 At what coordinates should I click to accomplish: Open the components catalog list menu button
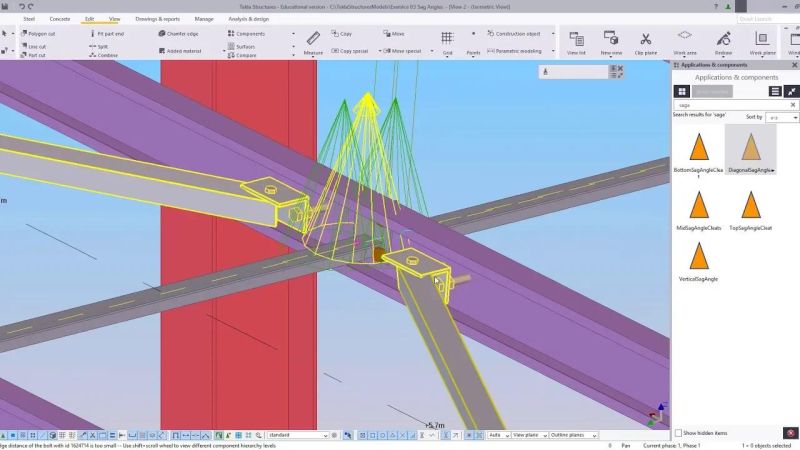pos(775,91)
